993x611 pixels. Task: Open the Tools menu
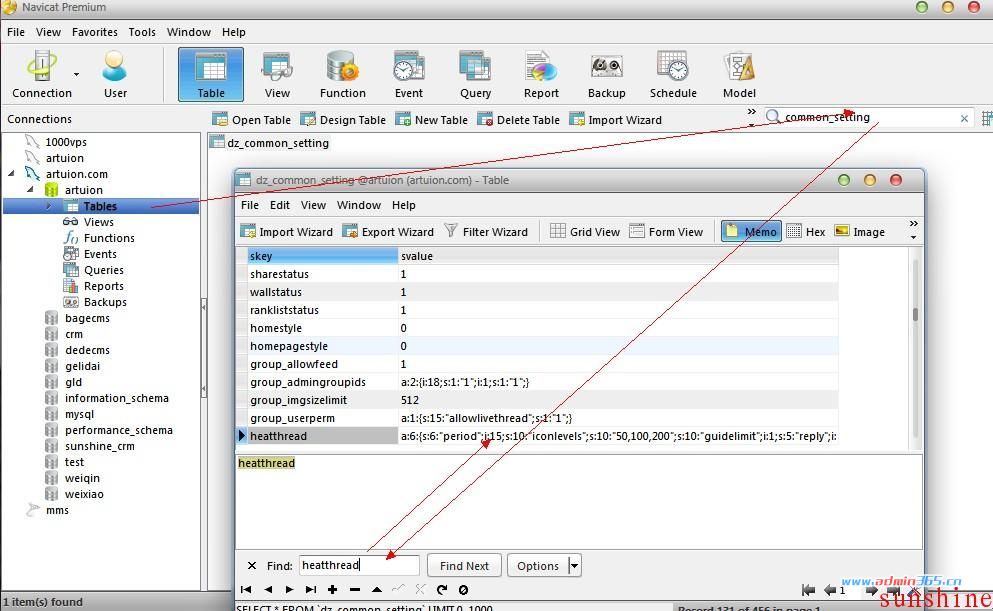(x=142, y=32)
